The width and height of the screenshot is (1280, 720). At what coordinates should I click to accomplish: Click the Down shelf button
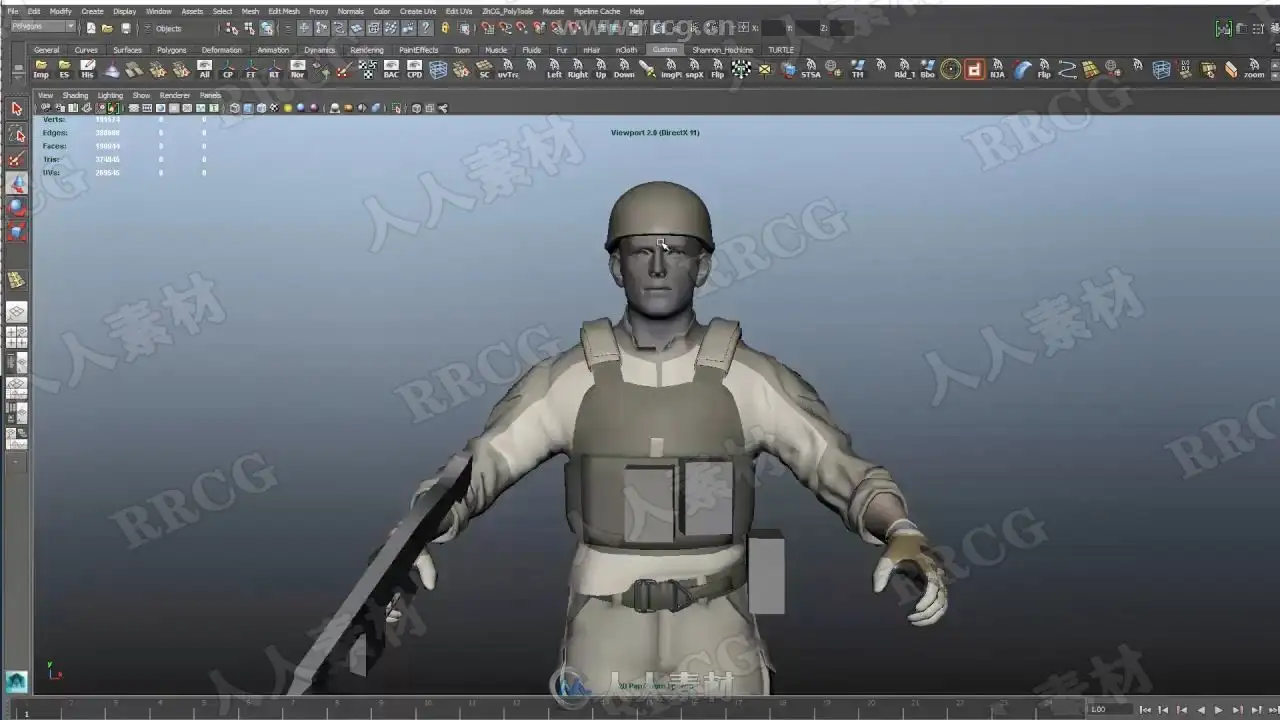click(x=624, y=69)
